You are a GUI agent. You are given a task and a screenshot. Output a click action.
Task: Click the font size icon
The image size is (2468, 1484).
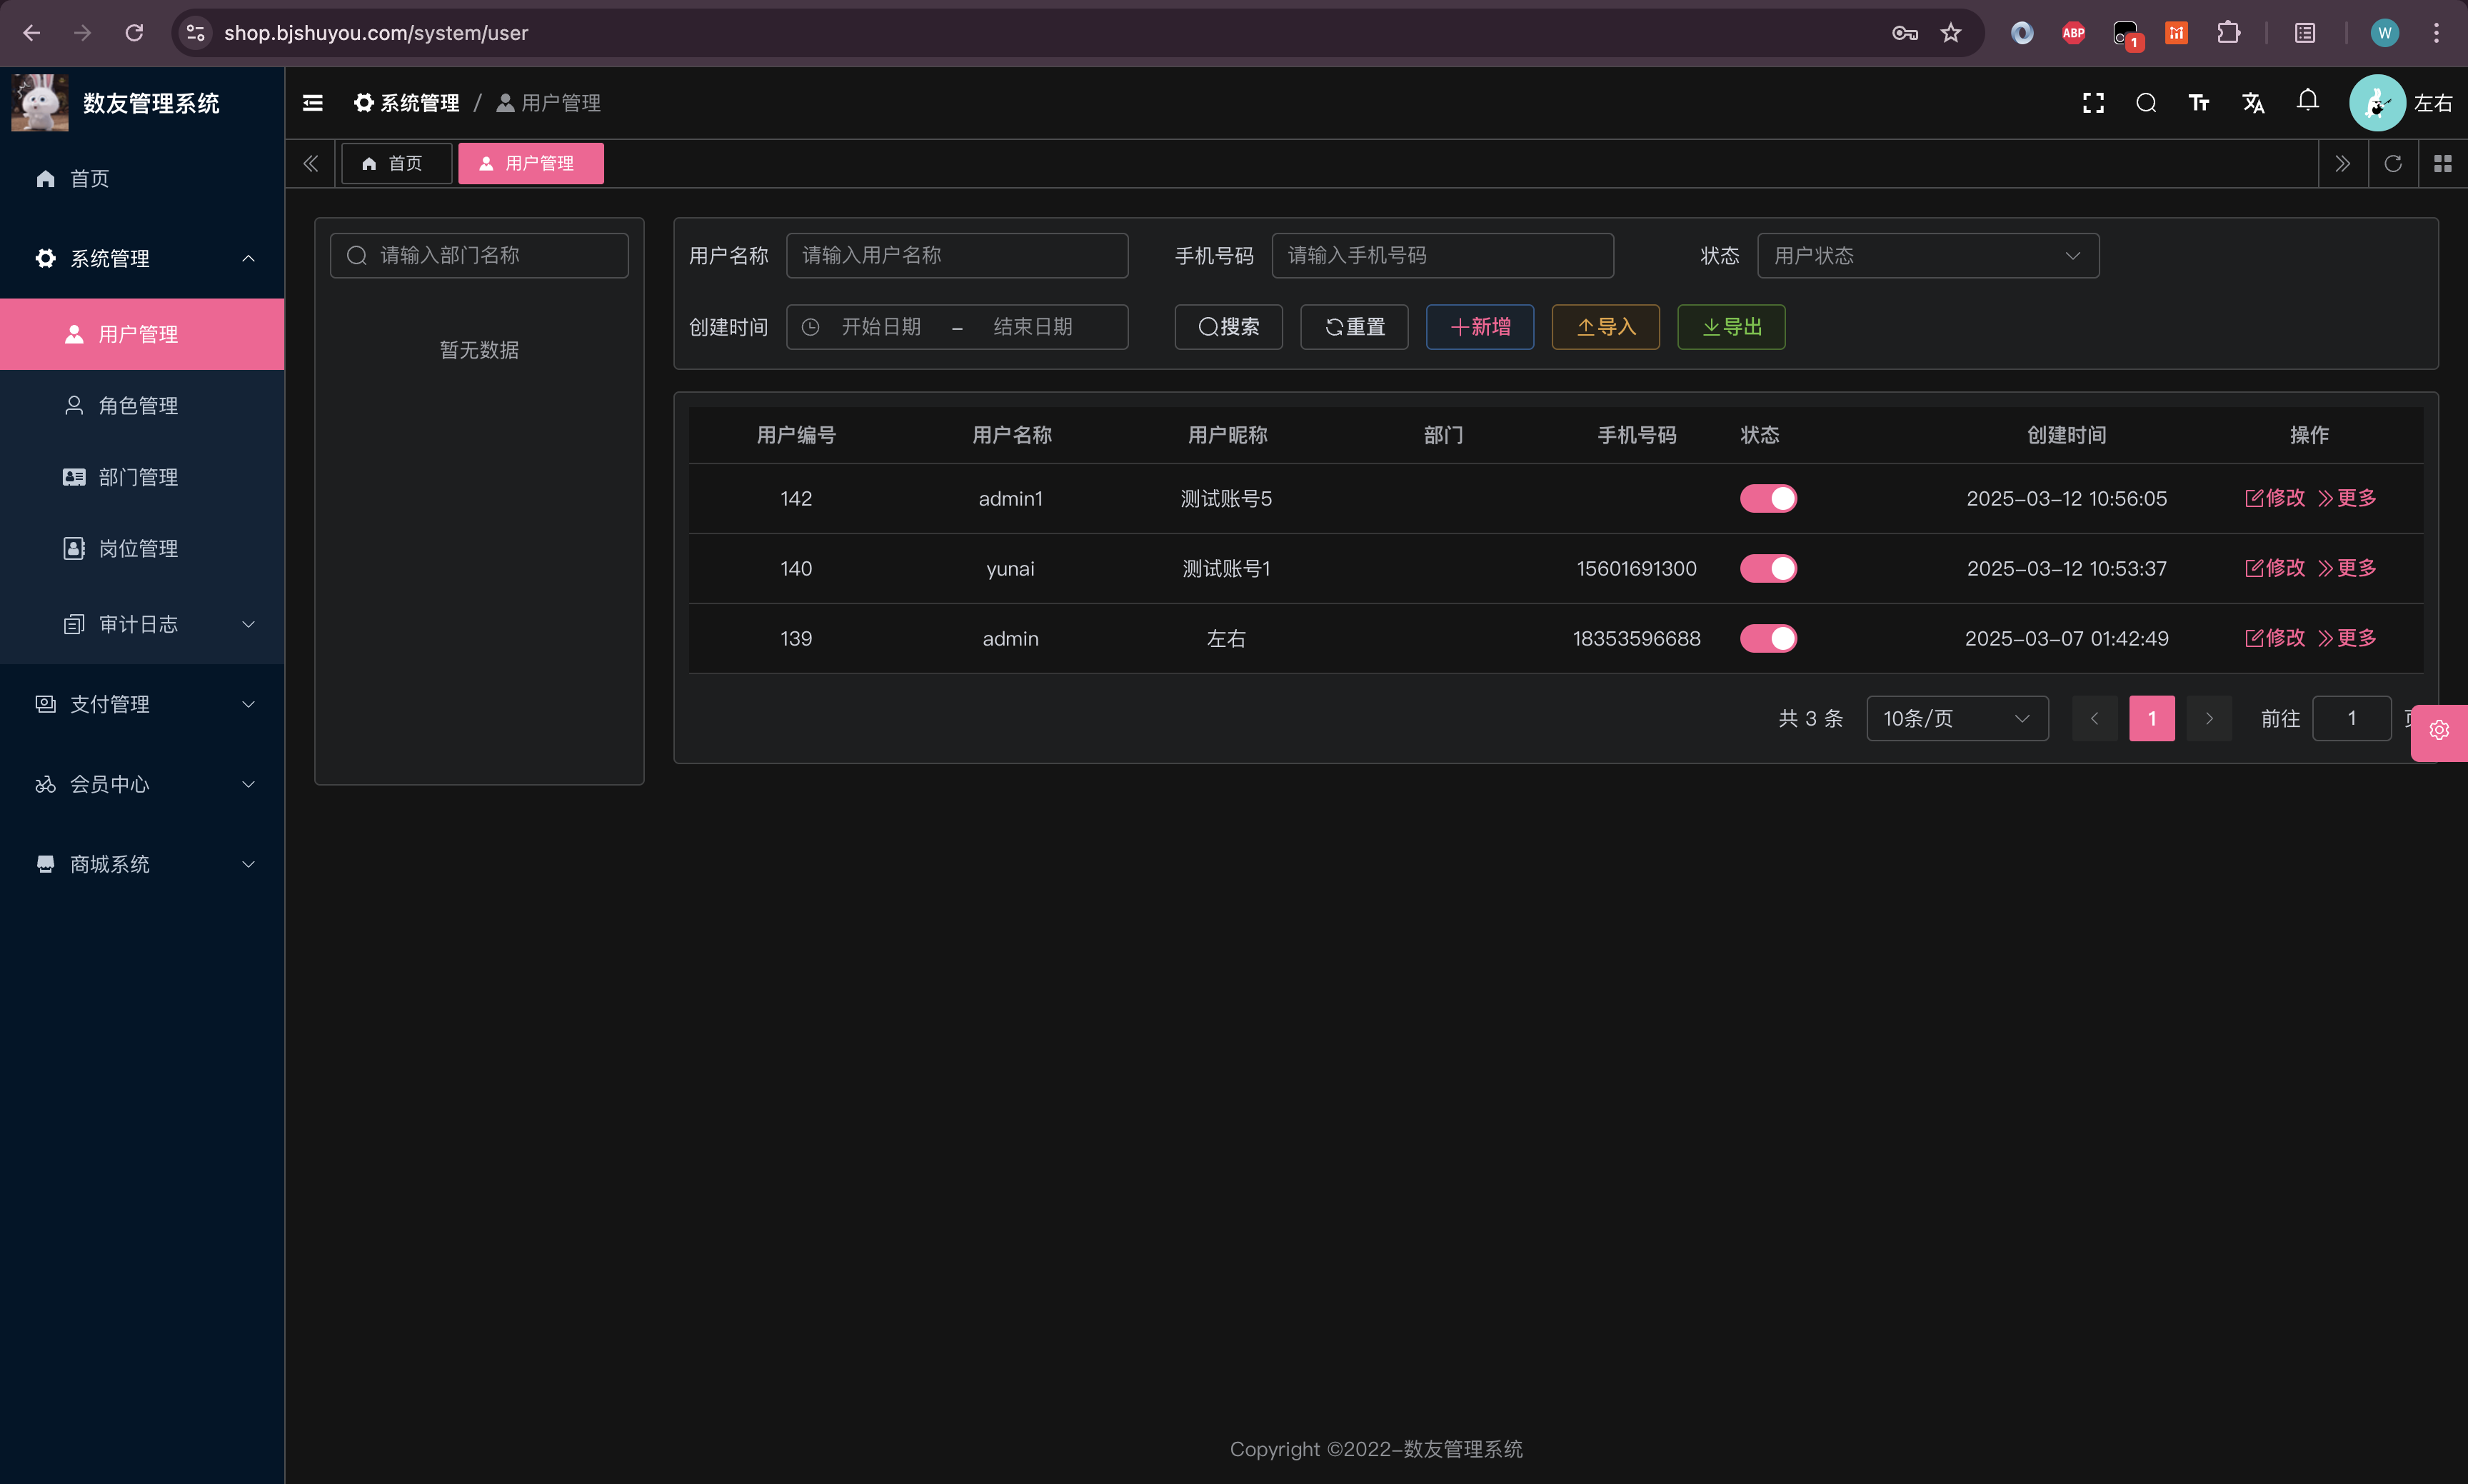click(x=2199, y=103)
